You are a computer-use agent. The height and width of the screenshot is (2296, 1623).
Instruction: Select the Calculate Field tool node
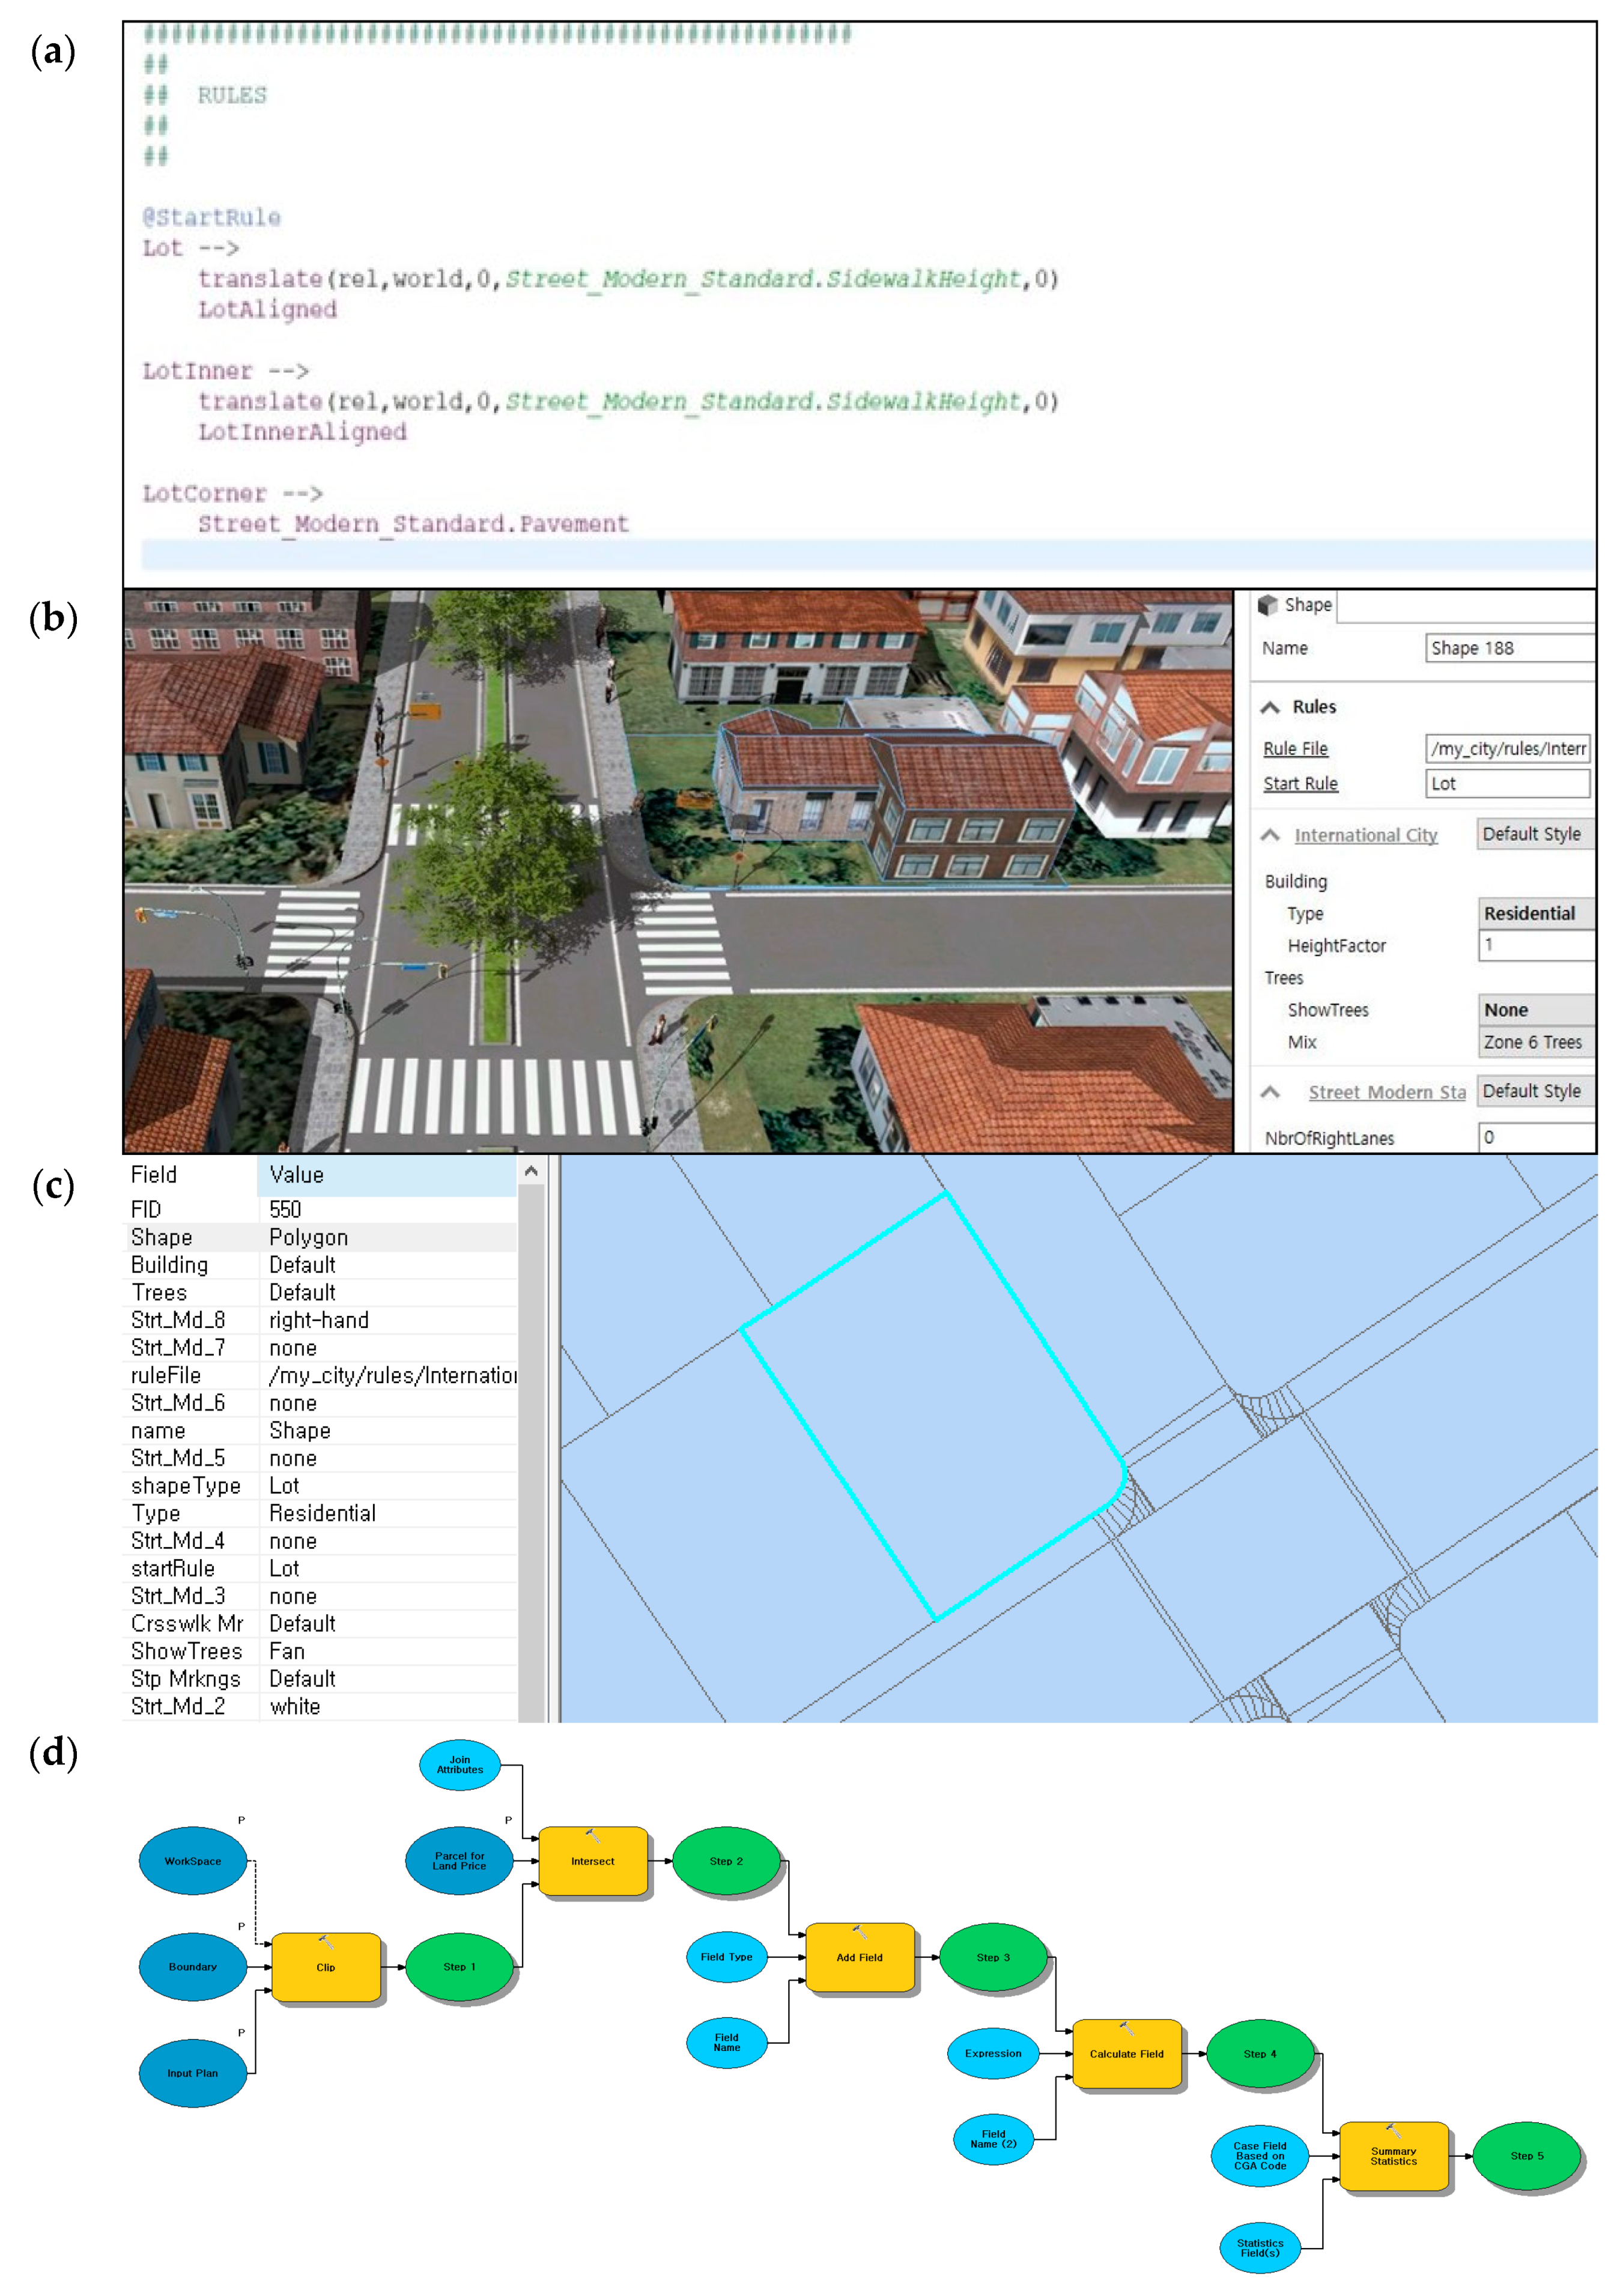[x=1126, y=2054]
